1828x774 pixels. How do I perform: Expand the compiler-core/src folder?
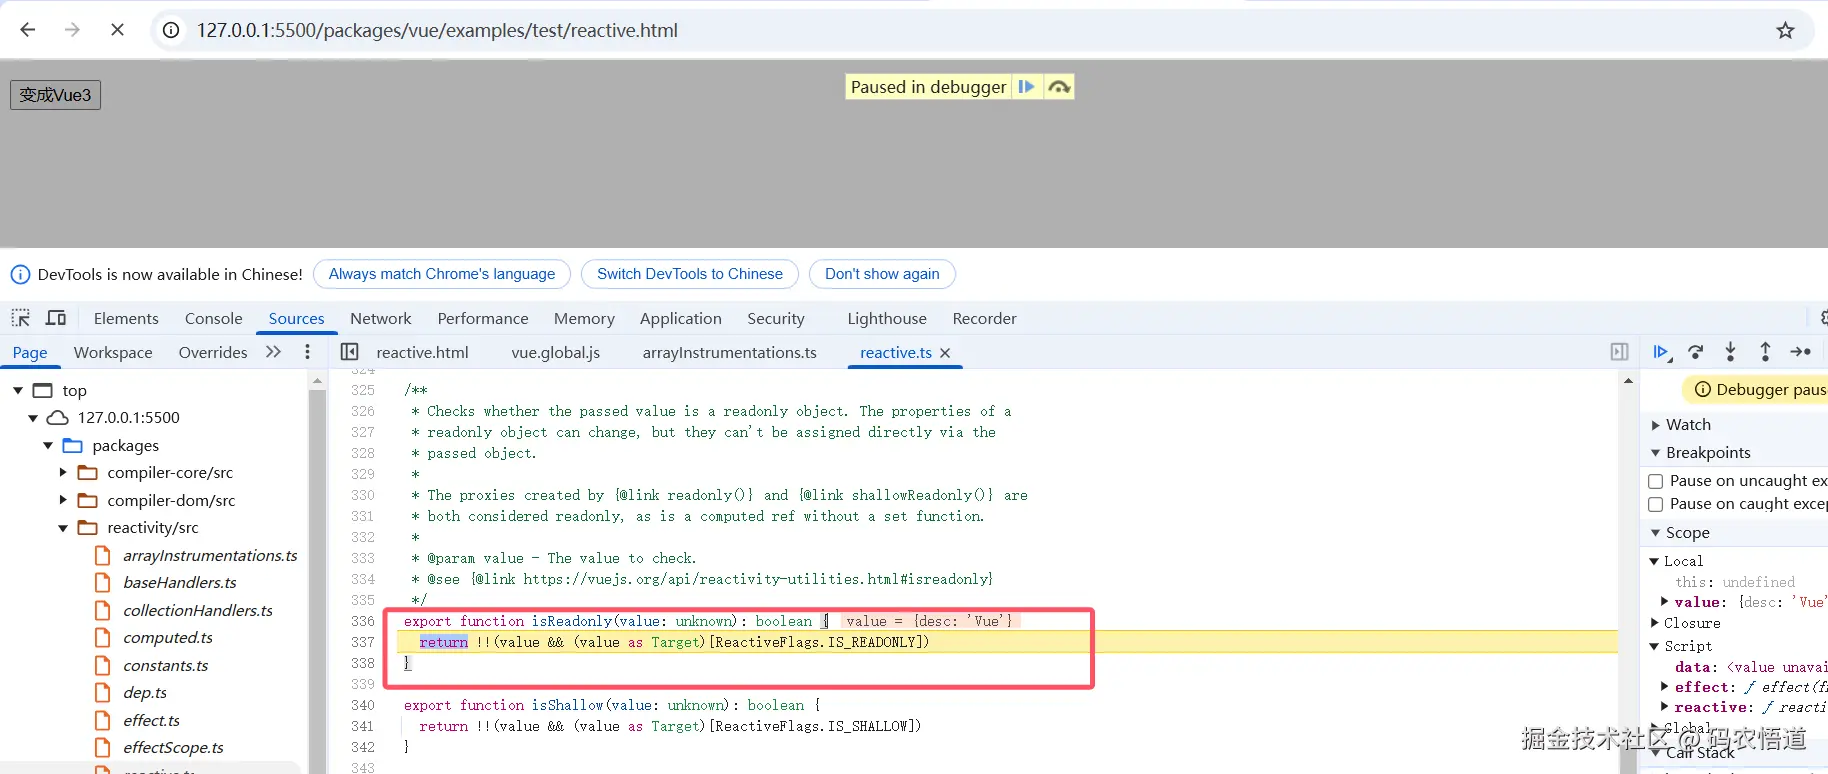pos(63,472)
